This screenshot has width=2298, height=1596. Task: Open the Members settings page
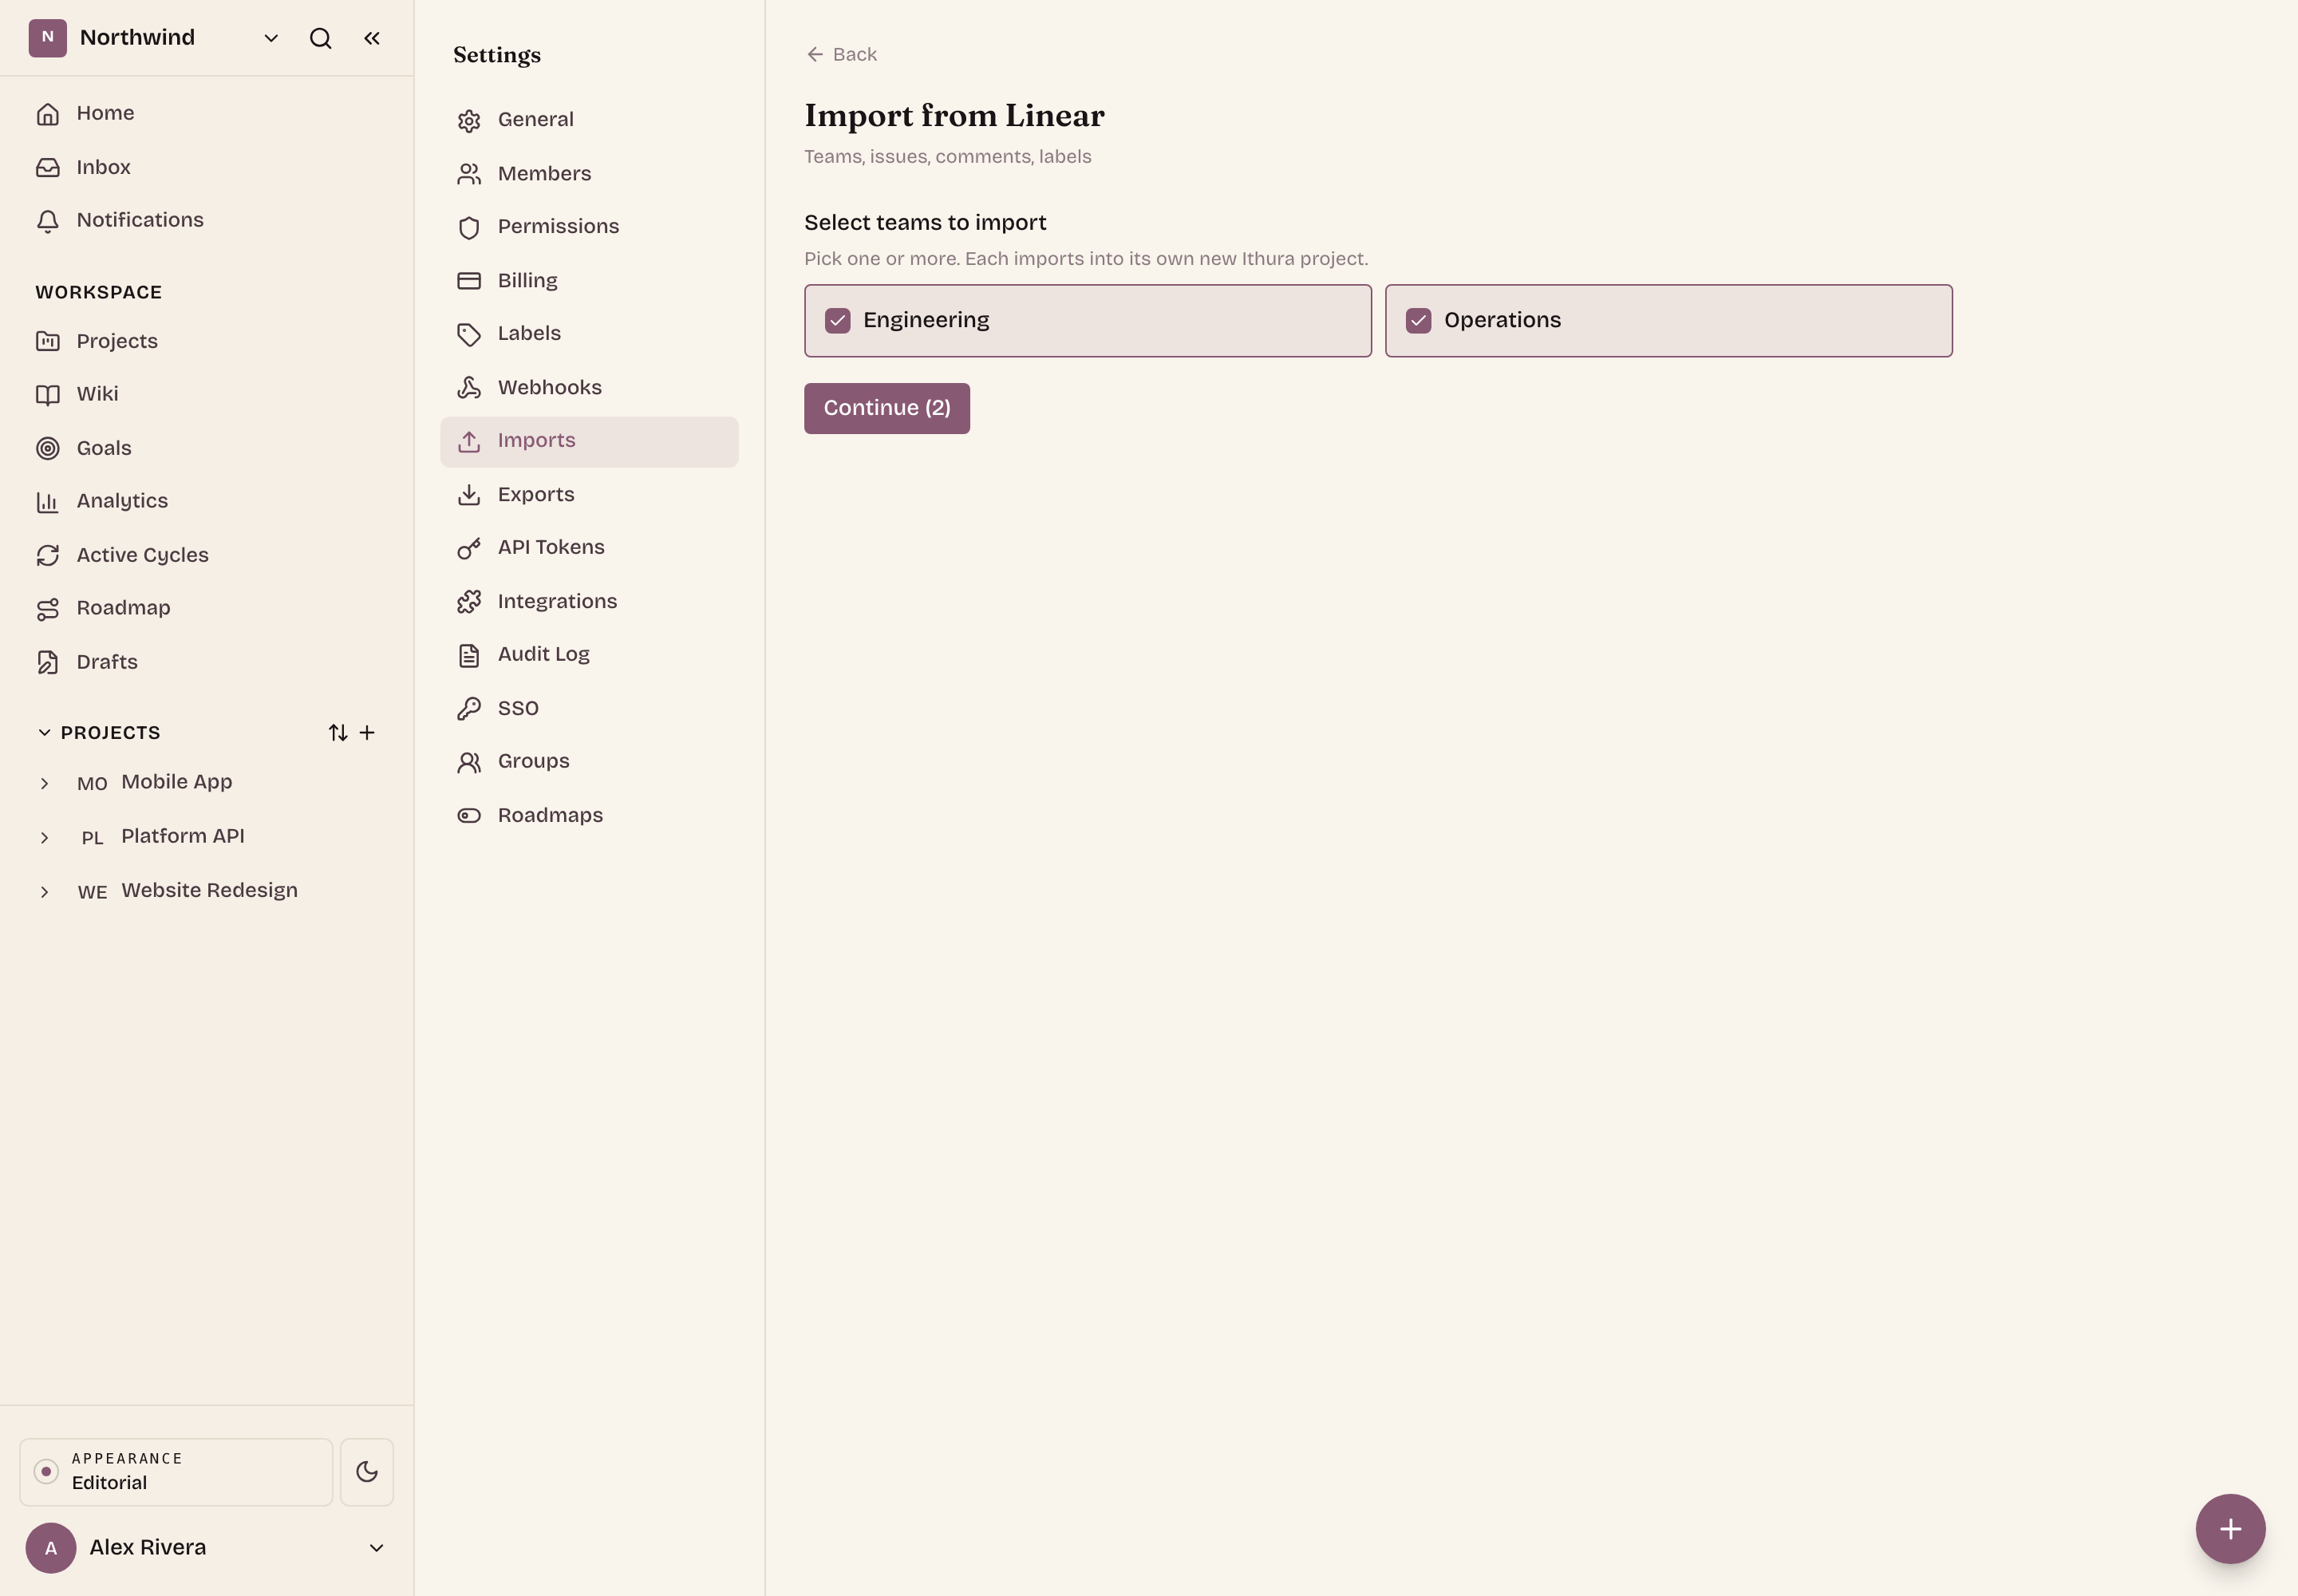coord(589,174)
